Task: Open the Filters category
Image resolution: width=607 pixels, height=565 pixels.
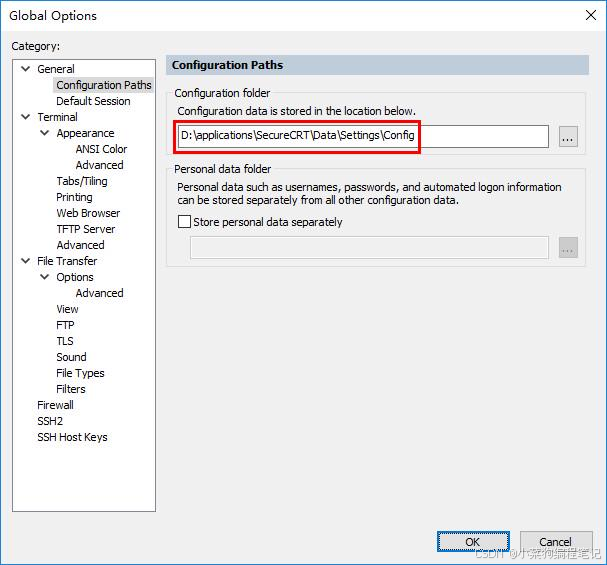Action: [70, 389]
